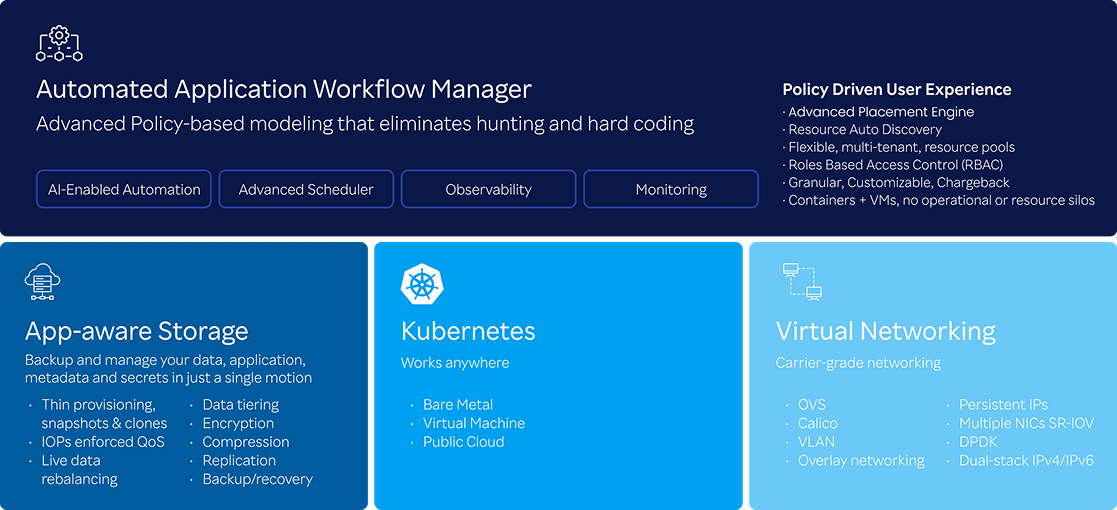Open the Monitoring button
Image resolution: width=1117 pixels, height=510 pixels.
(x=671, y=189)
